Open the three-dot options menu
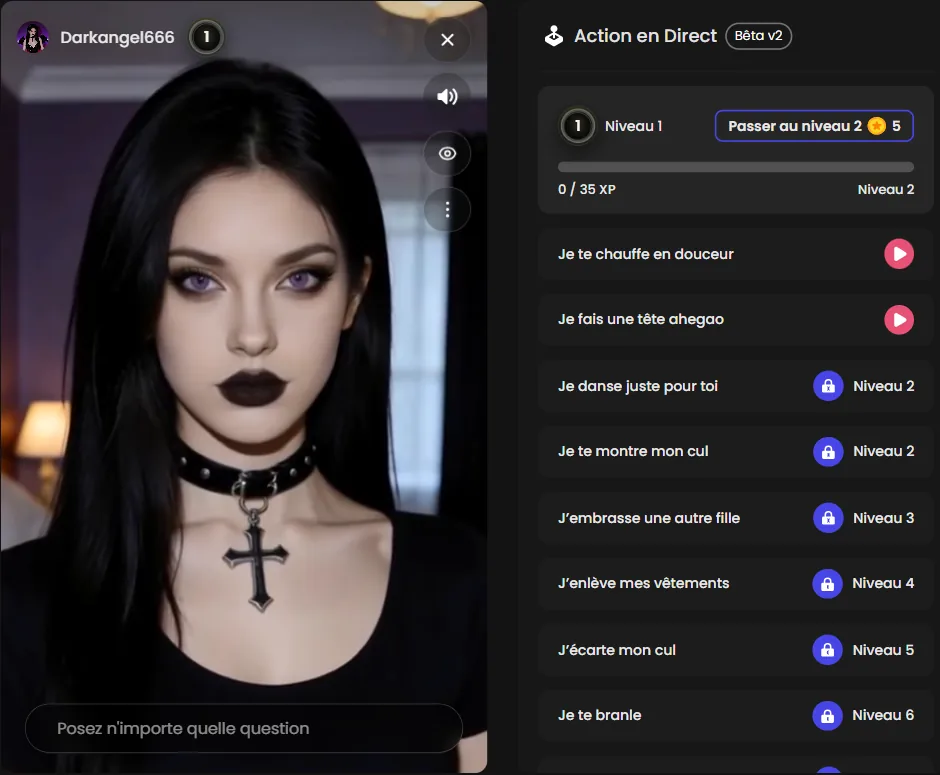The height and width of the screenshot is (775, 940). pyautogui.click(x=447, y=210)
